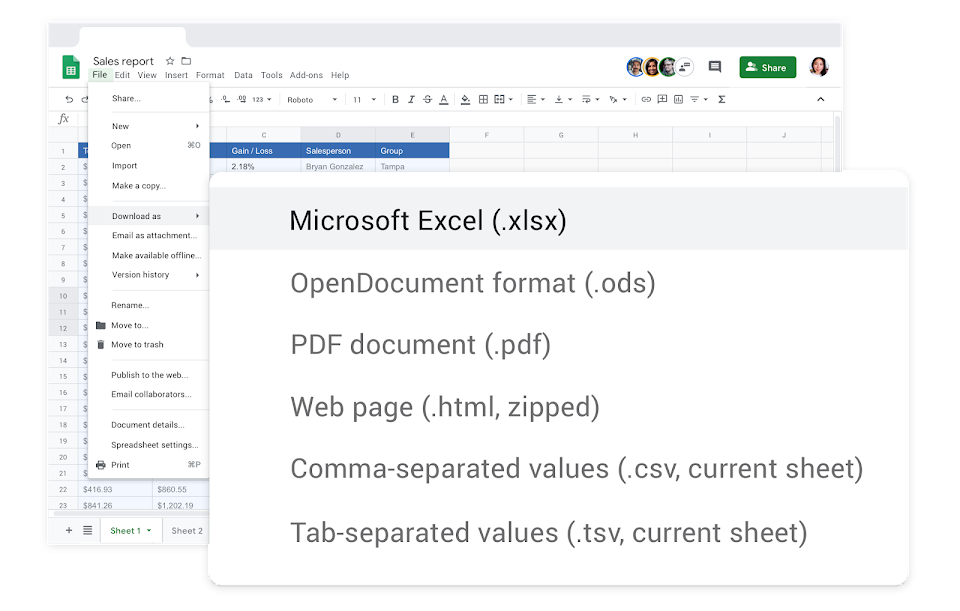Click the user profile avatar at top right

[x=819, y=67]
